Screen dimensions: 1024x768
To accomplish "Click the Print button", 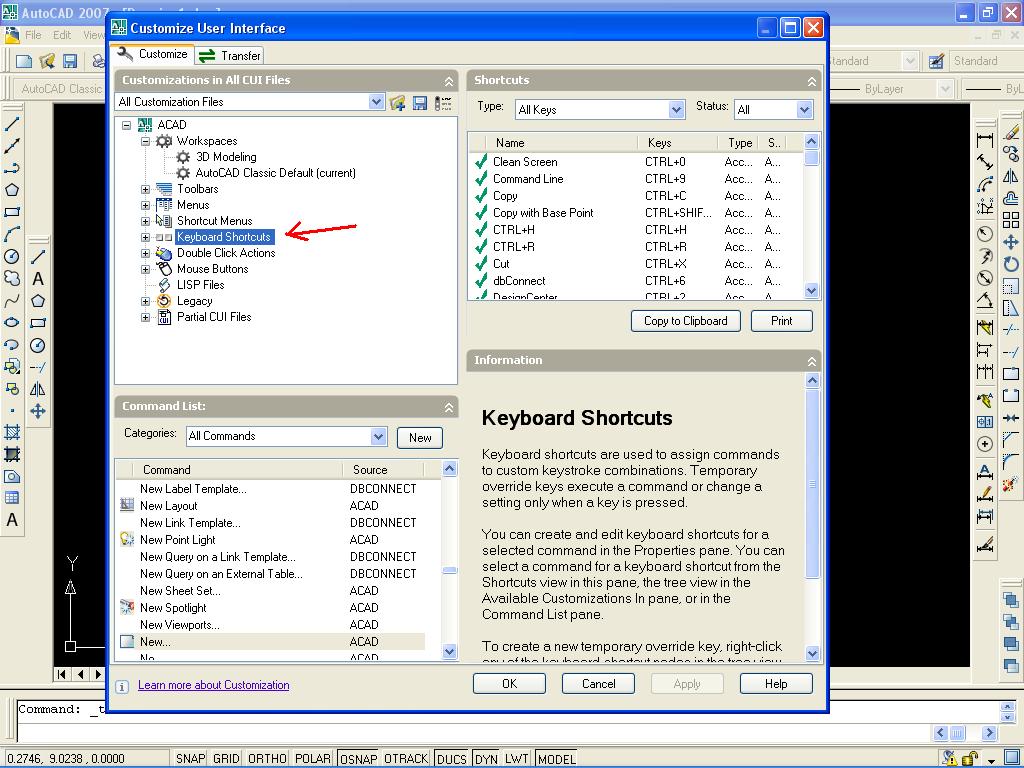I will 782,321.
